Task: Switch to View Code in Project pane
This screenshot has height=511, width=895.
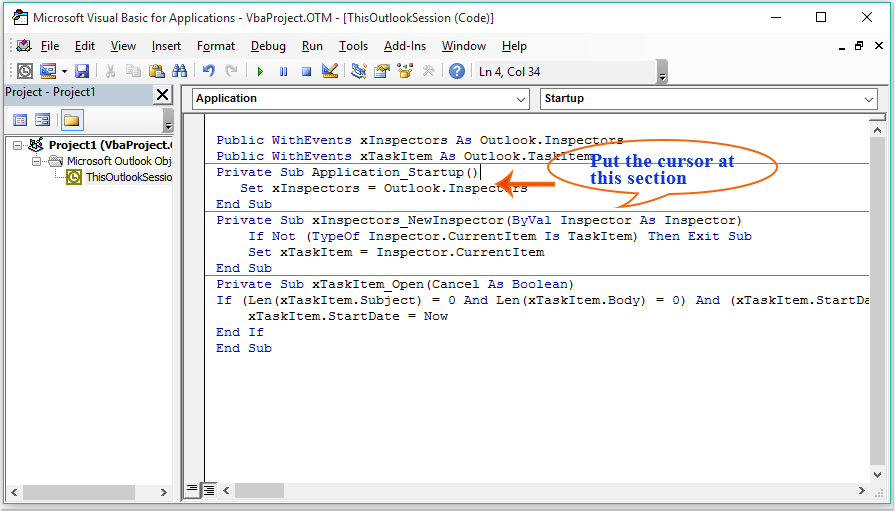Action: (x=20, y=120)
